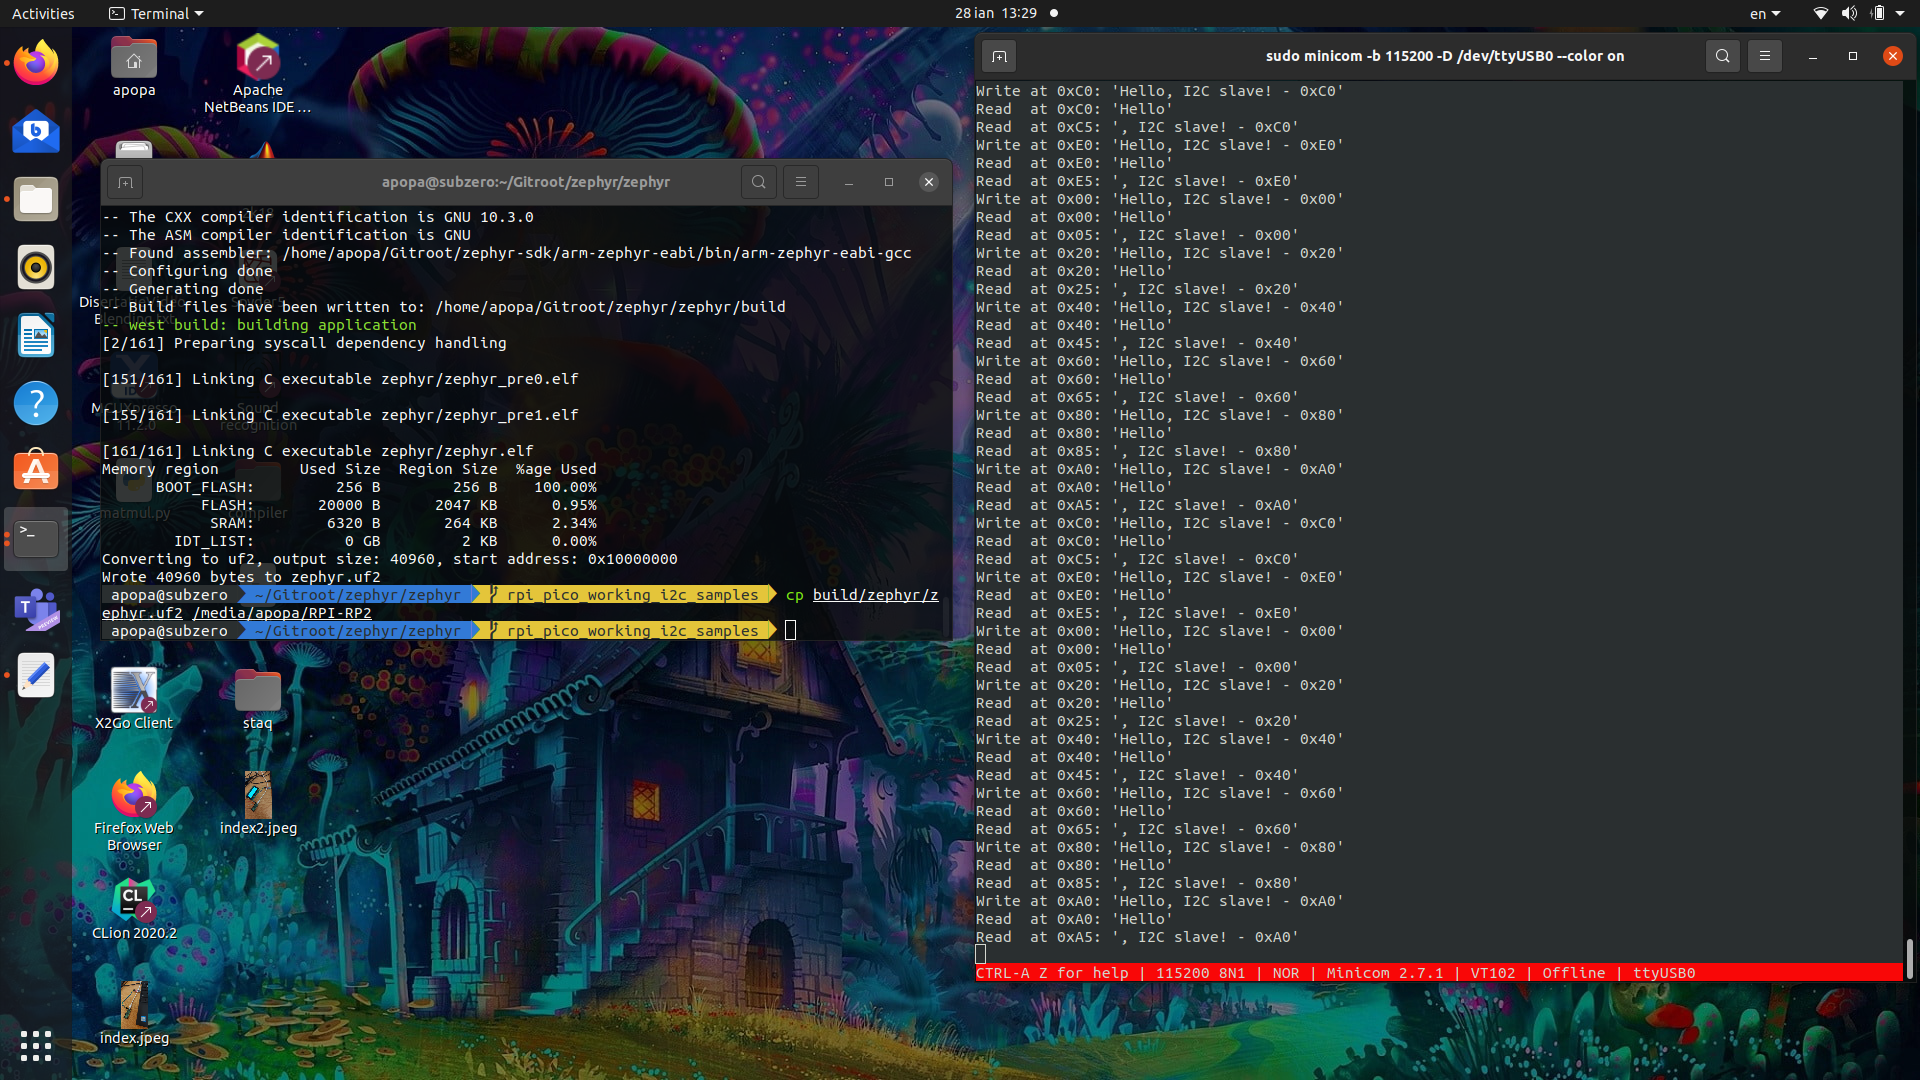The image size is (1920, 1080).
Task: Open index2.jpeg from the desktop
Action: (257, 795)
